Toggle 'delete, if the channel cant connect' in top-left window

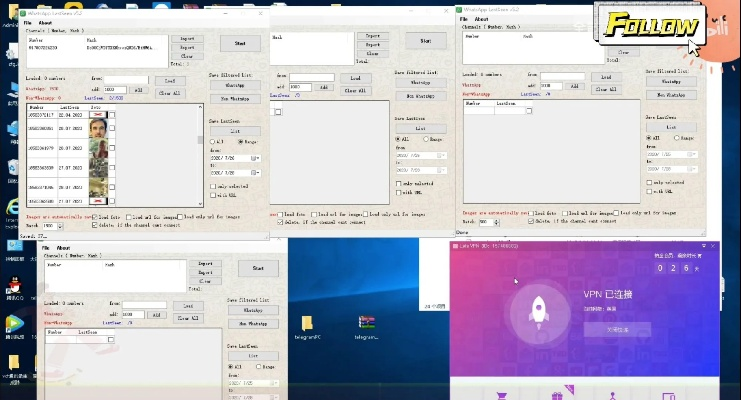click(95, 224)
